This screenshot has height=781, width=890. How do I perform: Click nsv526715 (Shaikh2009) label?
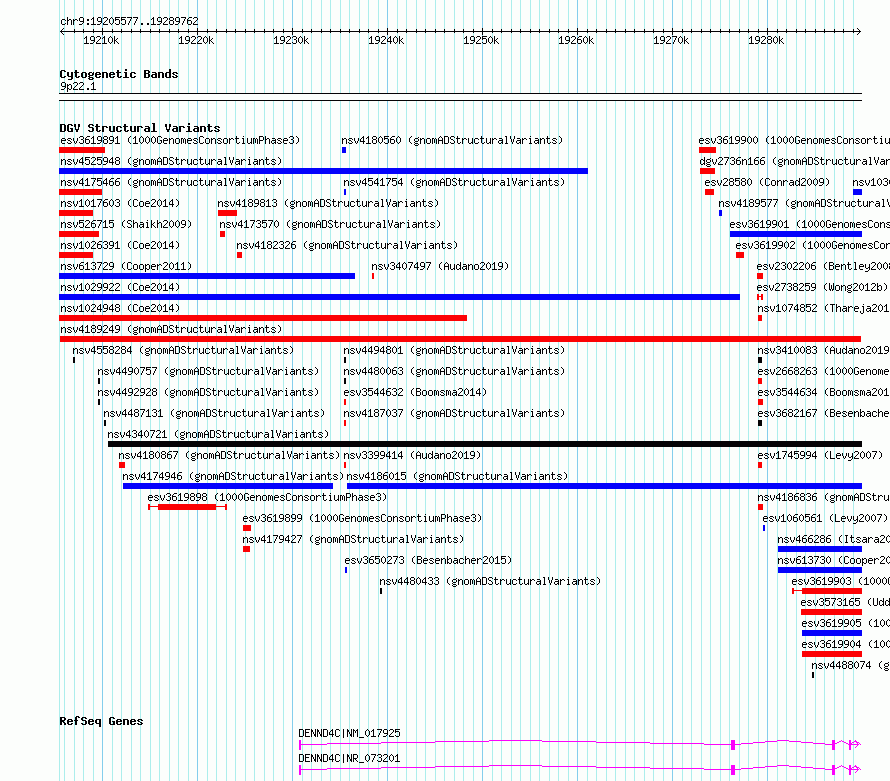coord(126,224)
